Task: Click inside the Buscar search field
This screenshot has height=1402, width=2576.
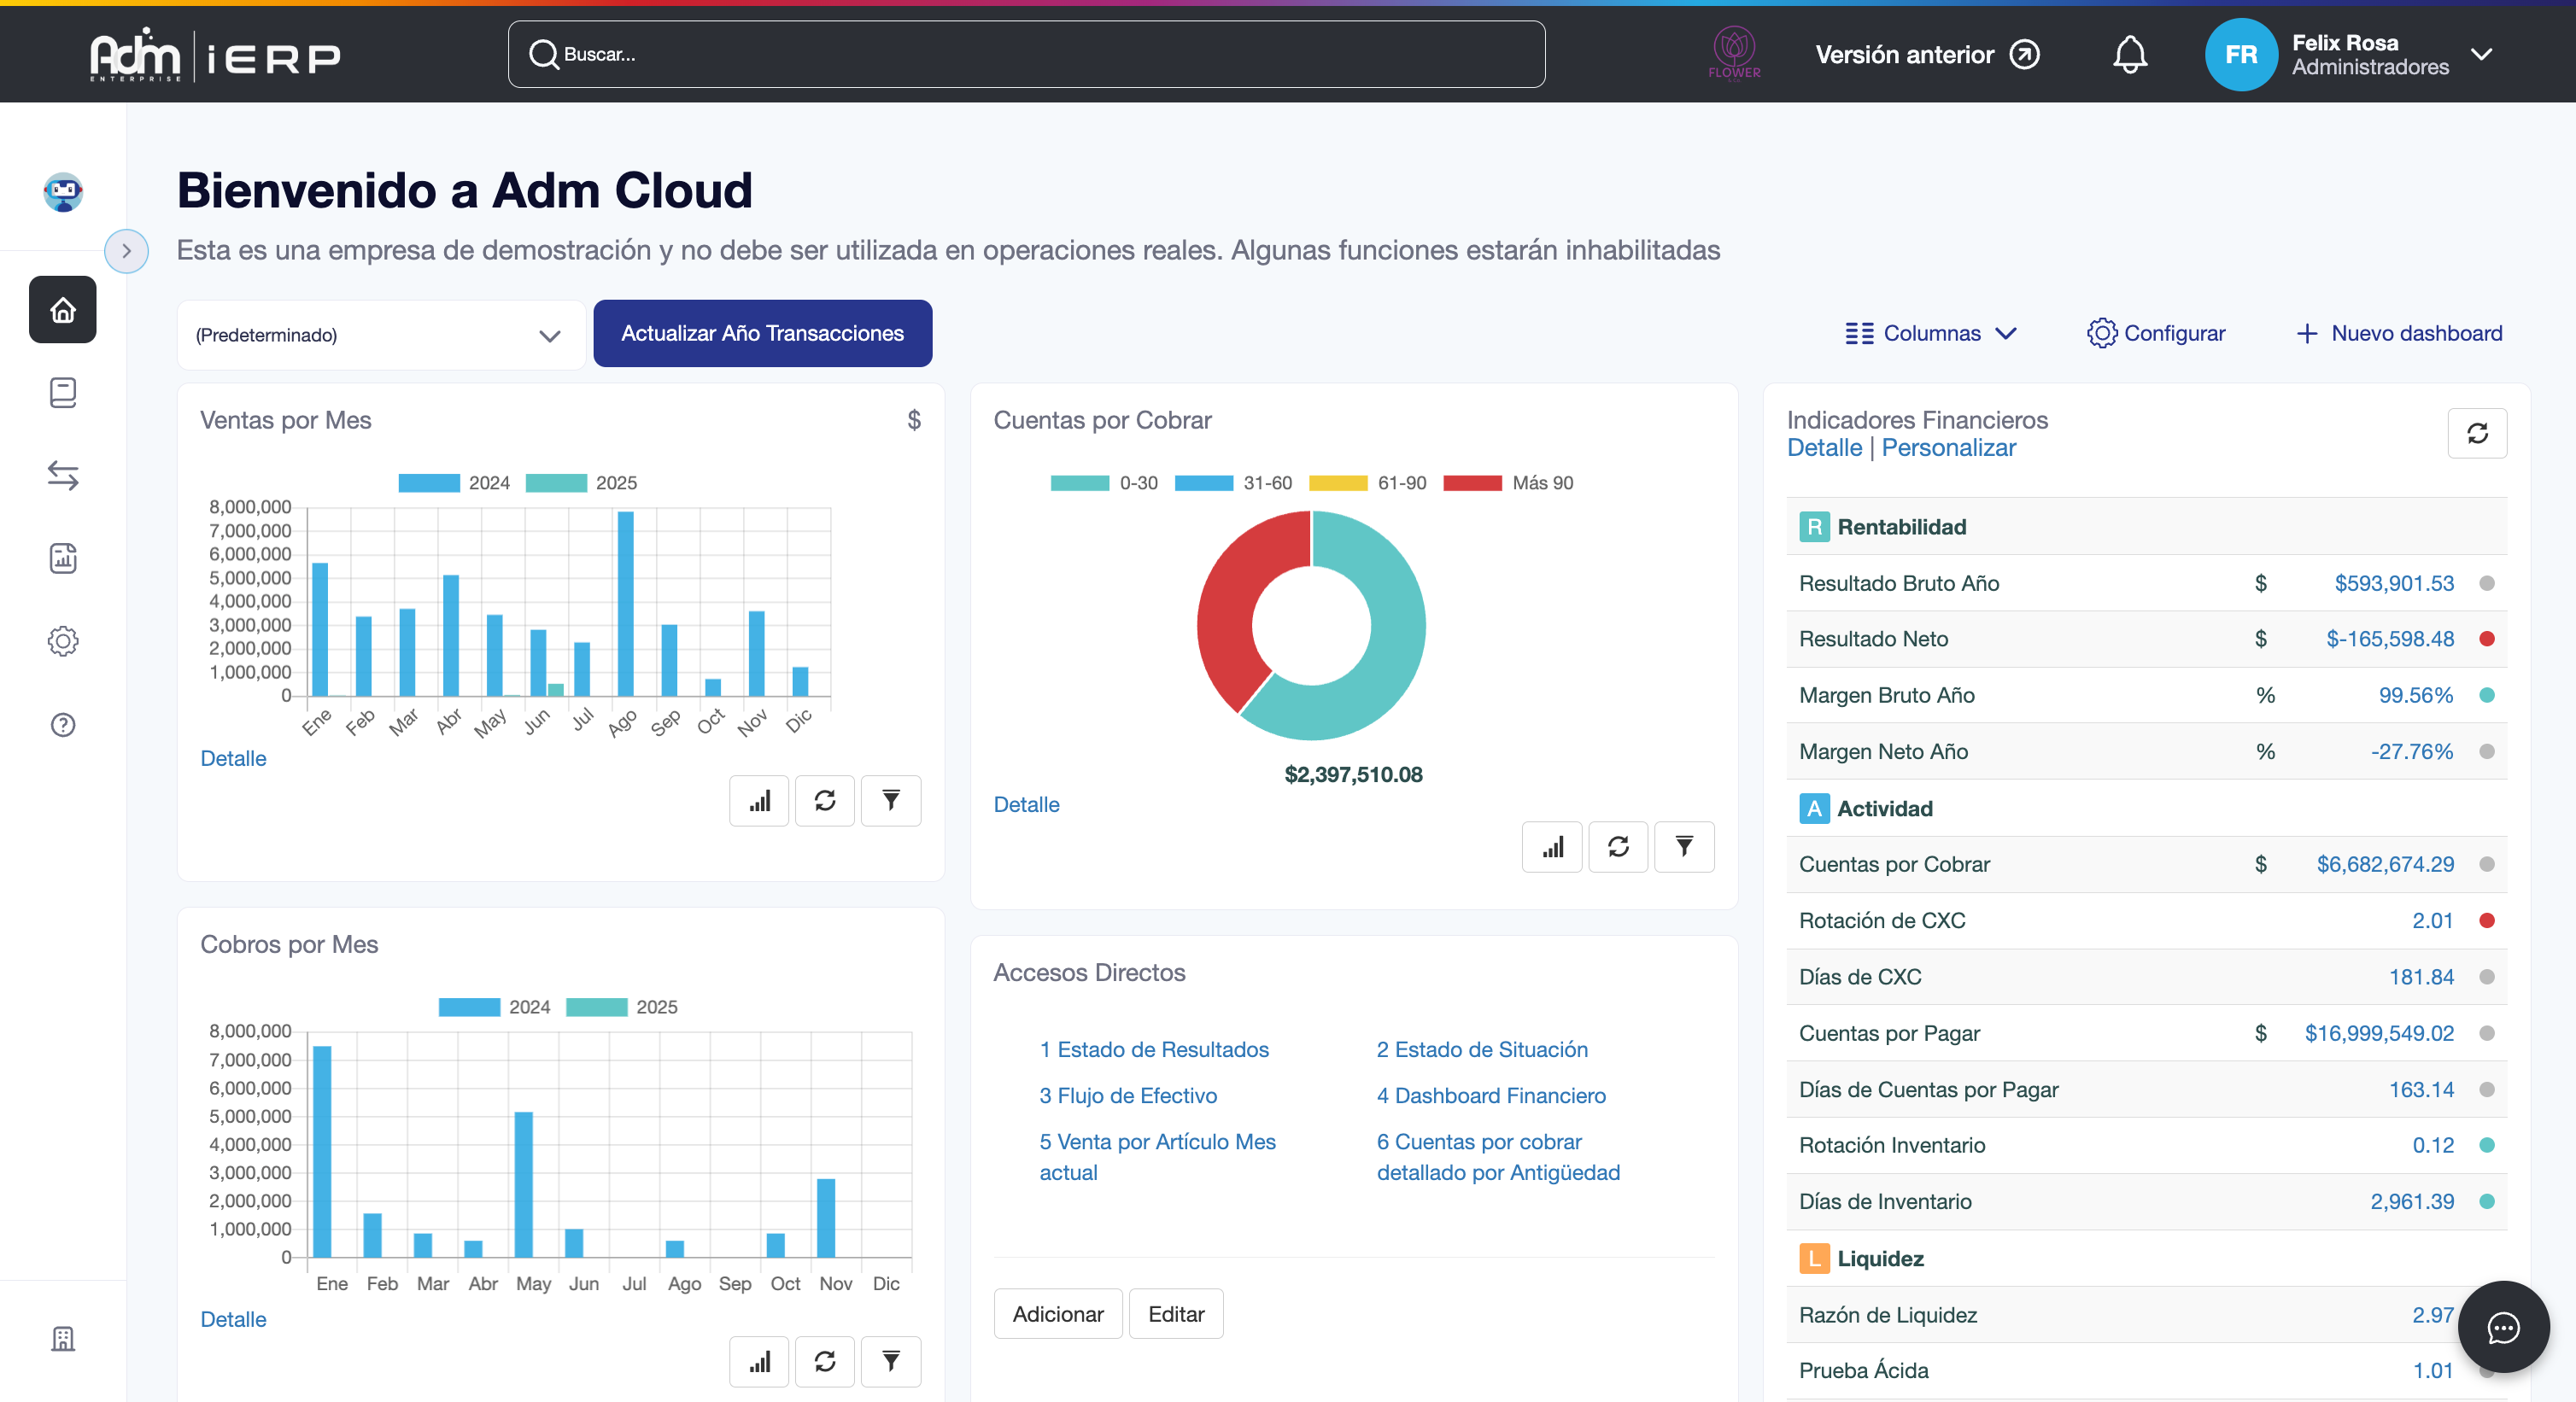Action: (x=1026, y=54)
